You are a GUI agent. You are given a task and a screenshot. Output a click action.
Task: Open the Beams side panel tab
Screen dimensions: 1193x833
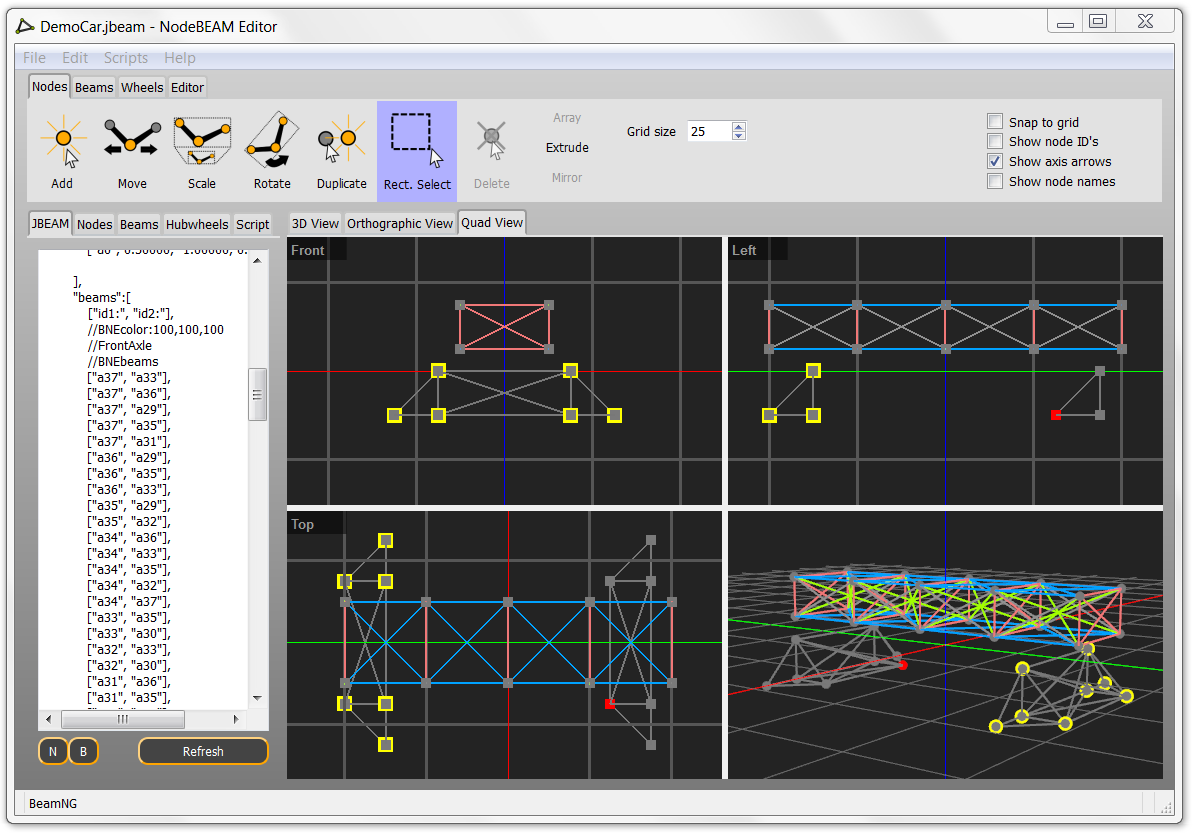point(139,224)
